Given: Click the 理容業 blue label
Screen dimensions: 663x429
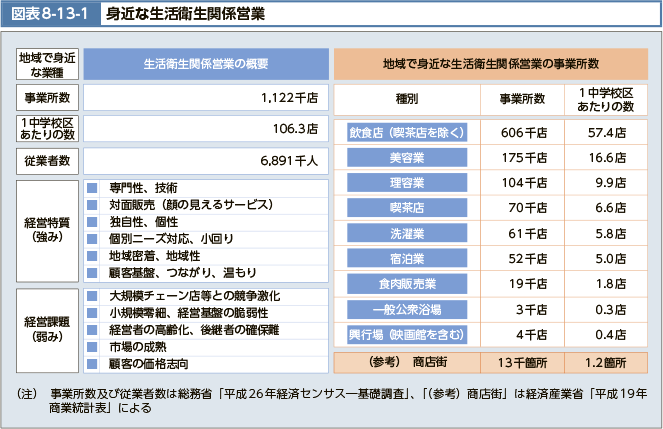Looking at the screenshot, I should tap(406, 183).
